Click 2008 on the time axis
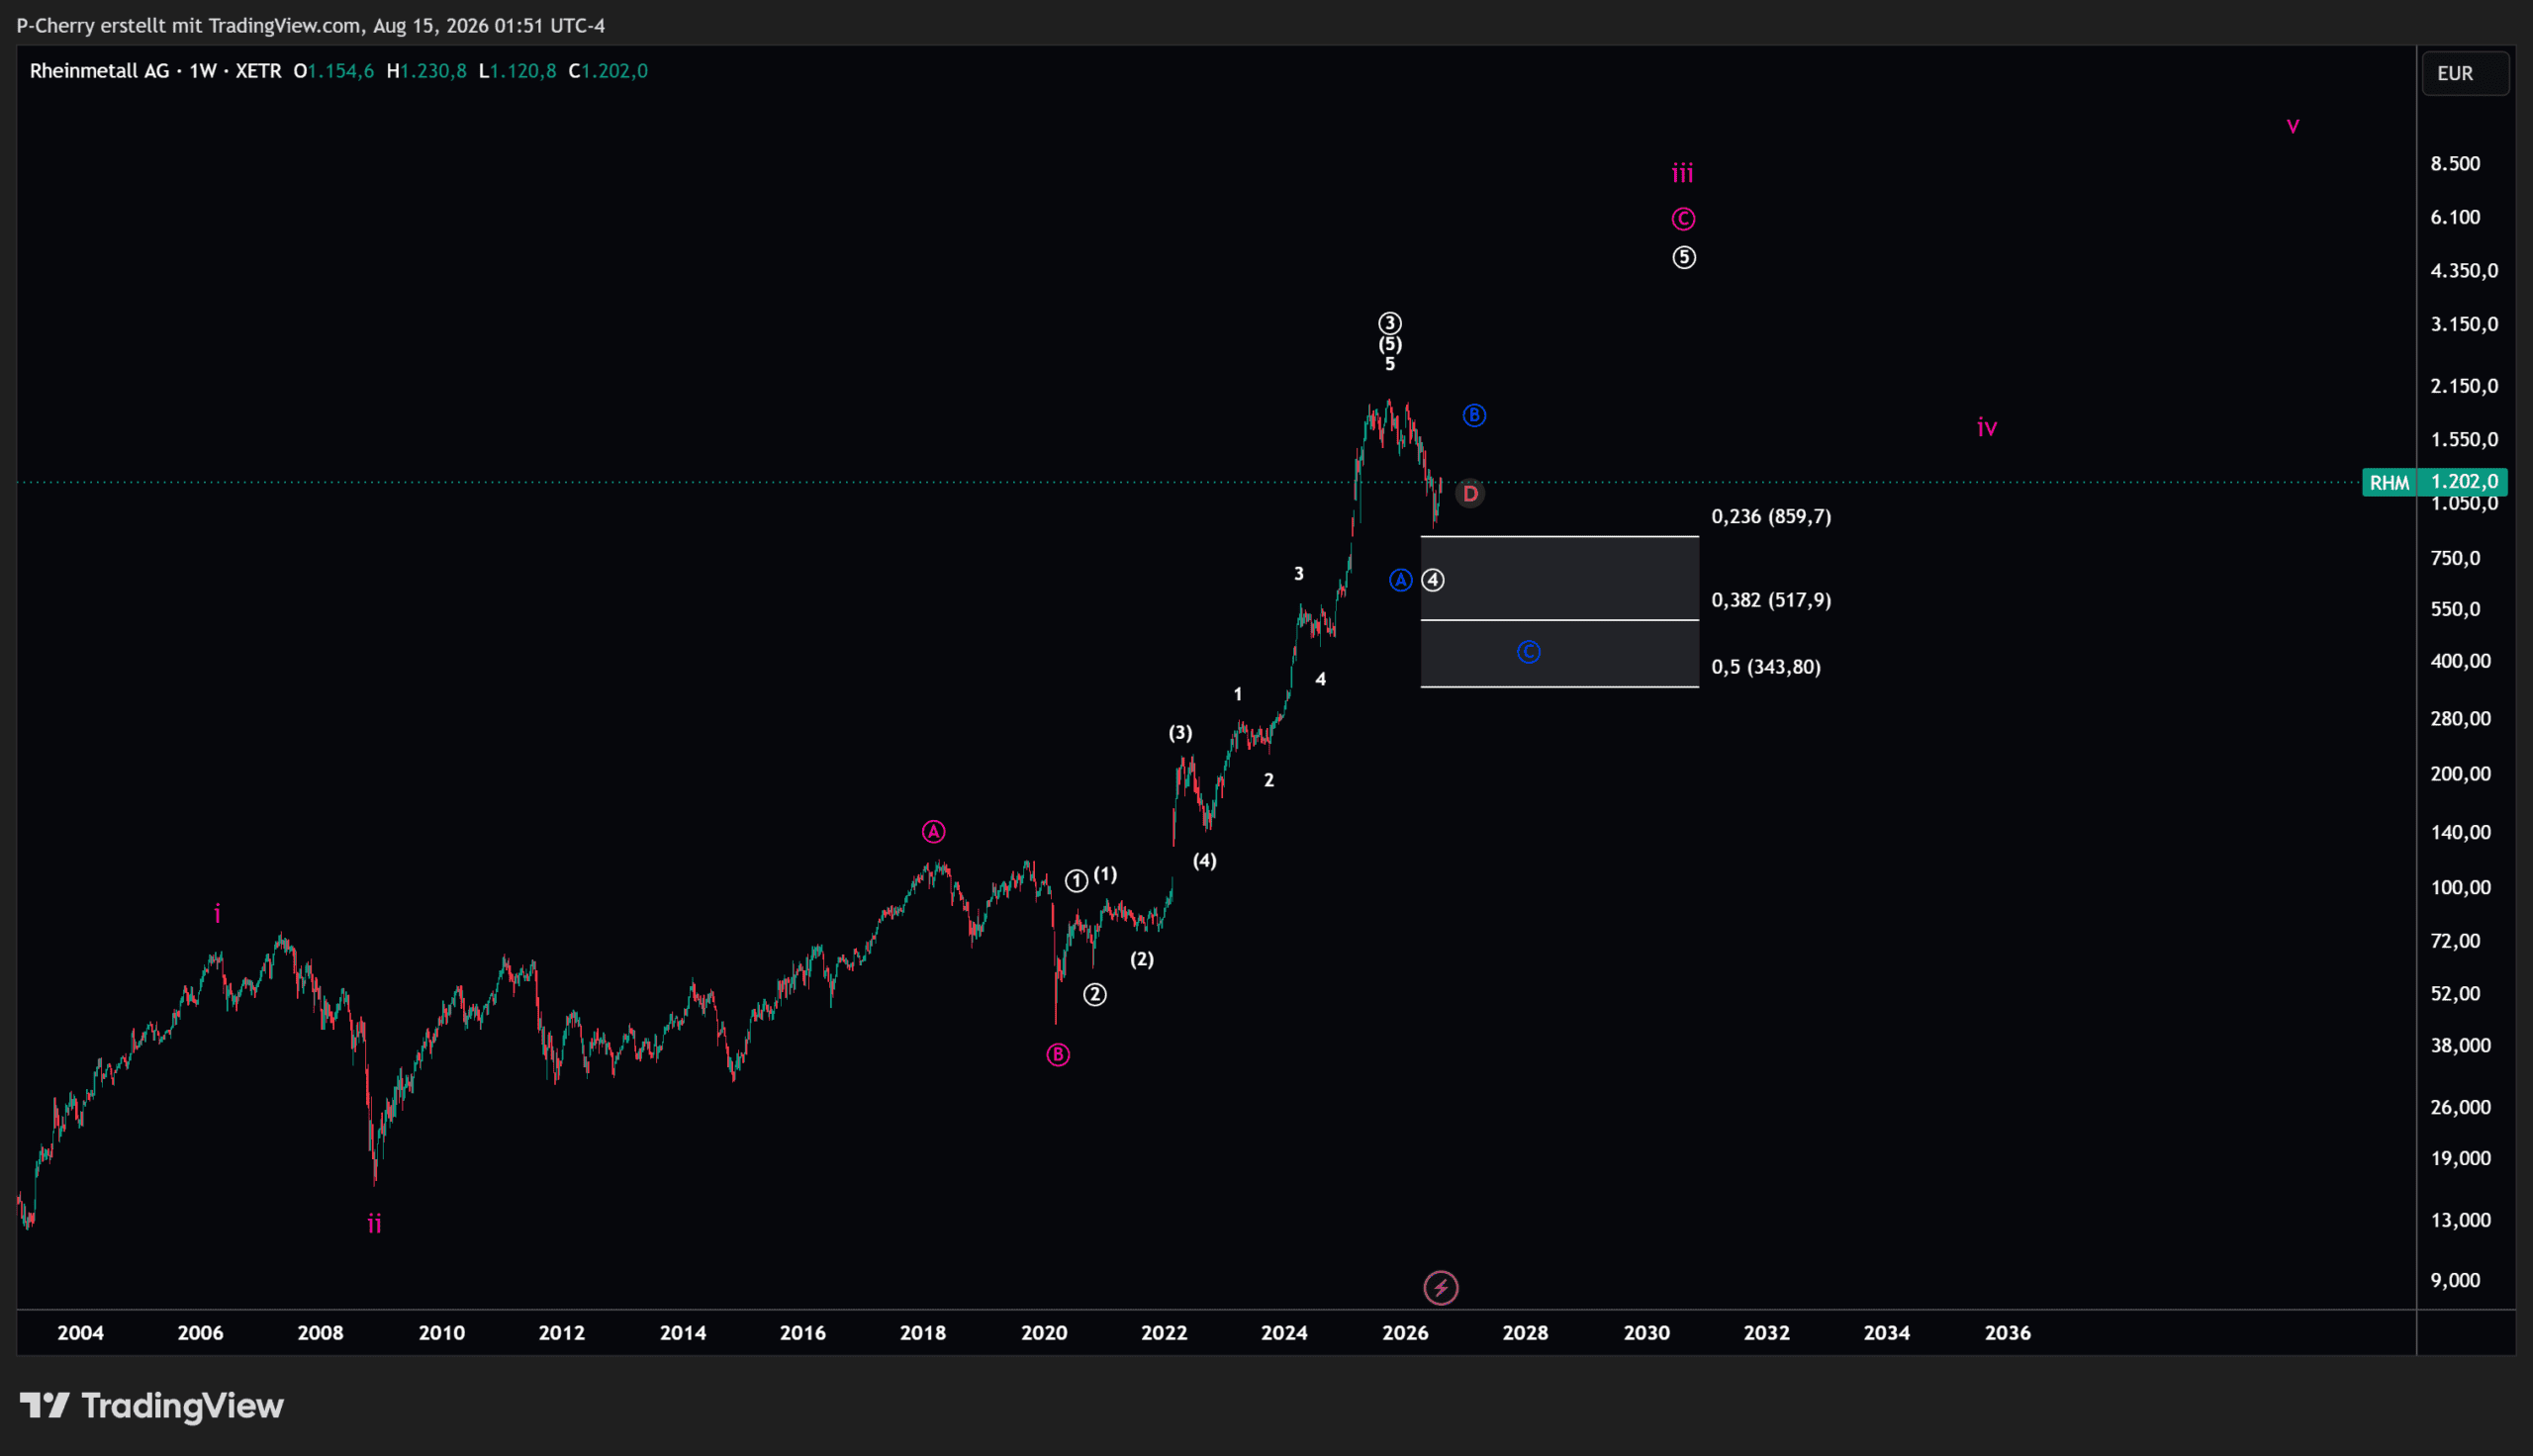Image resolution: width=2533 pixels, height=1456 pixels. (x=320, y=1333)
